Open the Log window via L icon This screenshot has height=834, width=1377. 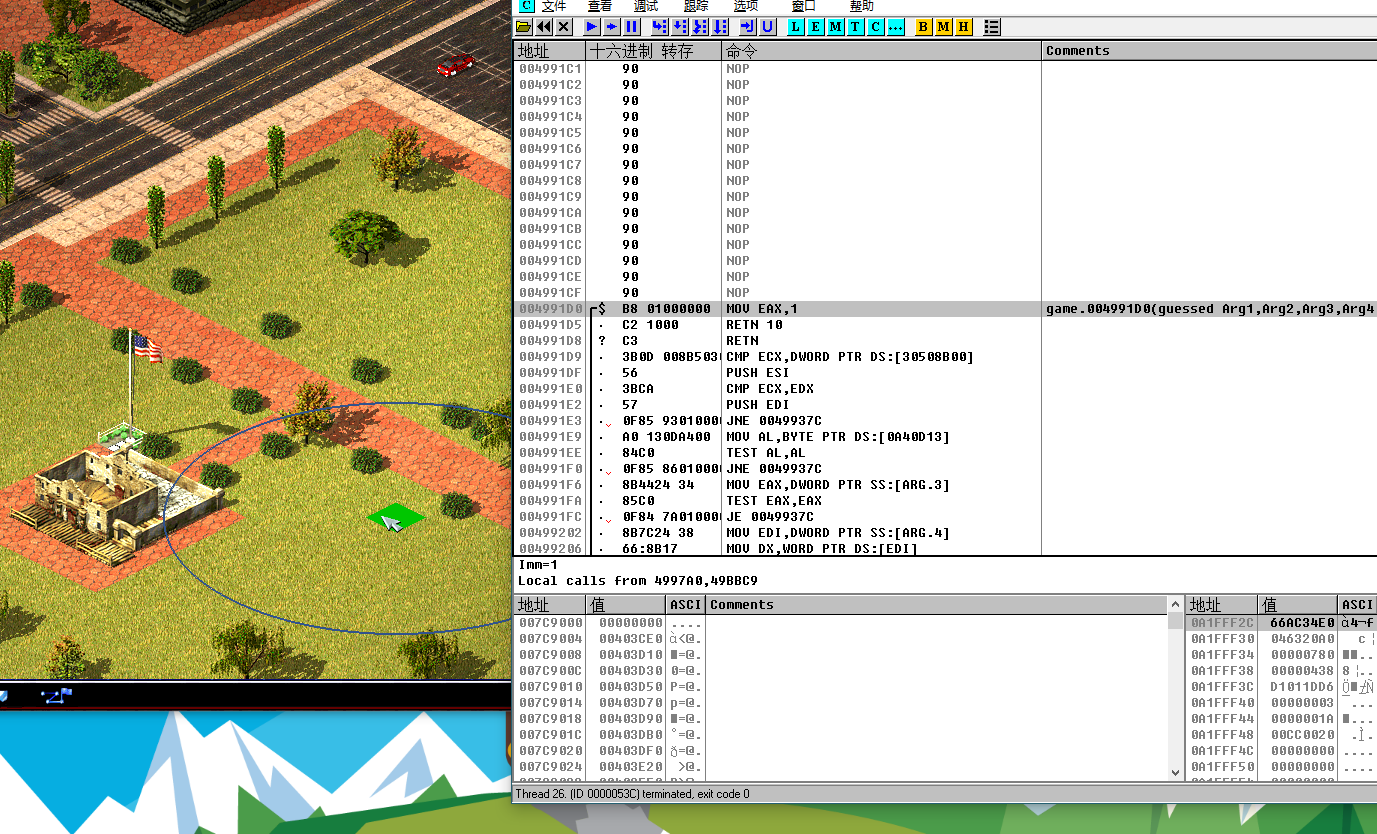(x=796, y=27)
